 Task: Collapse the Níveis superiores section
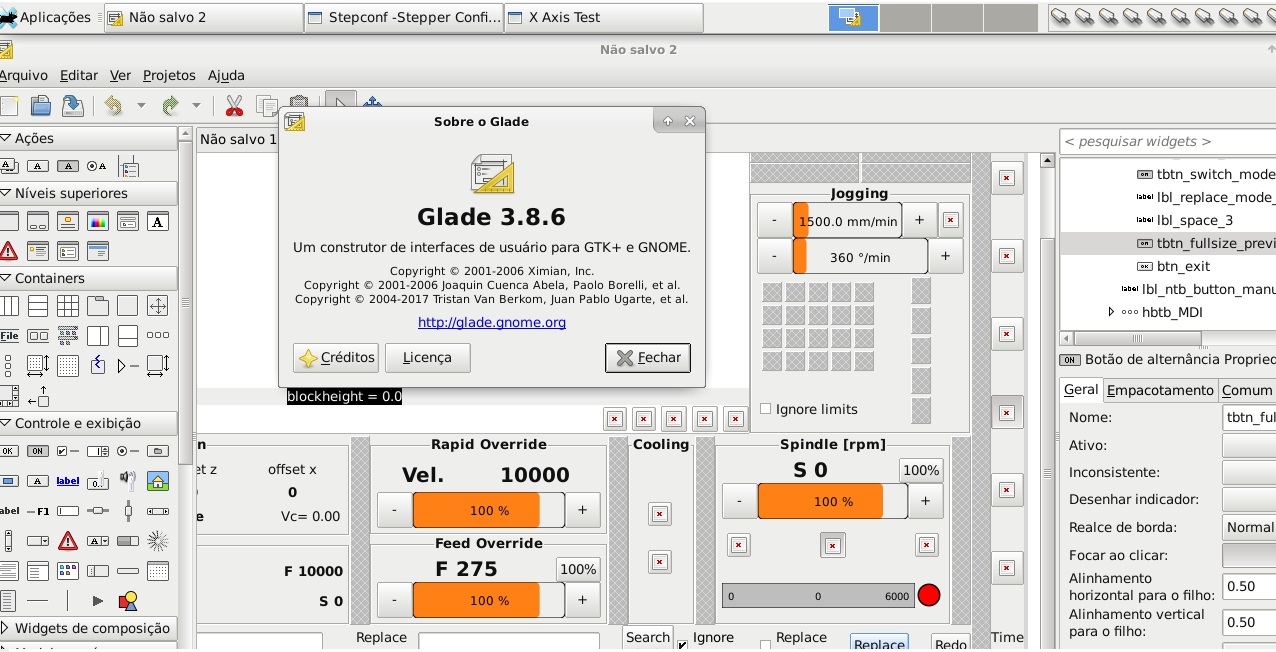click(x=6, y=193)
